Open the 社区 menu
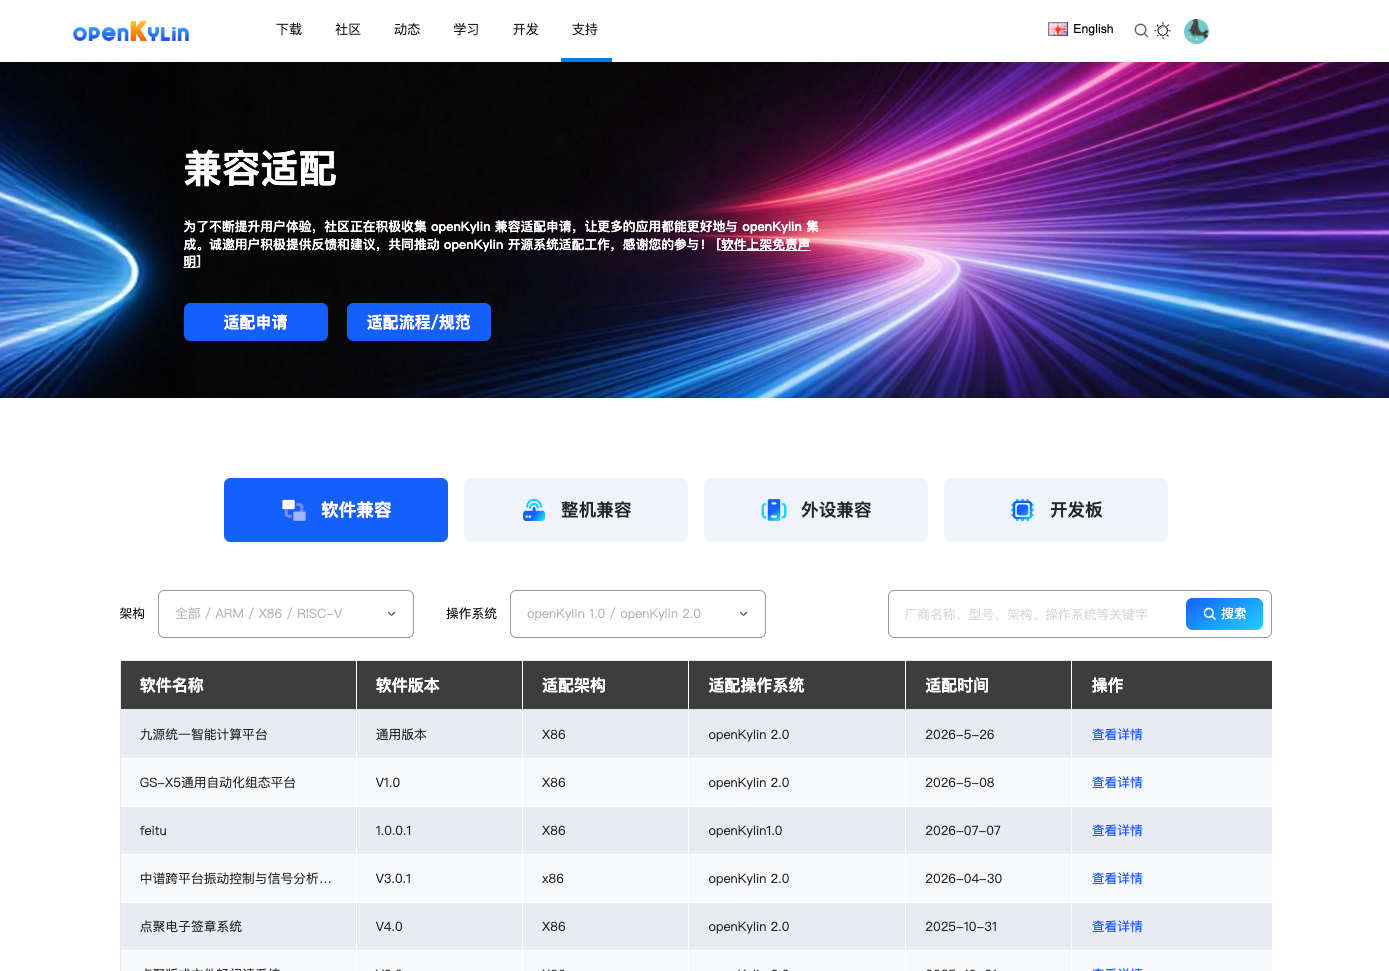The image size is (1389, 971). tap(348, 30)
